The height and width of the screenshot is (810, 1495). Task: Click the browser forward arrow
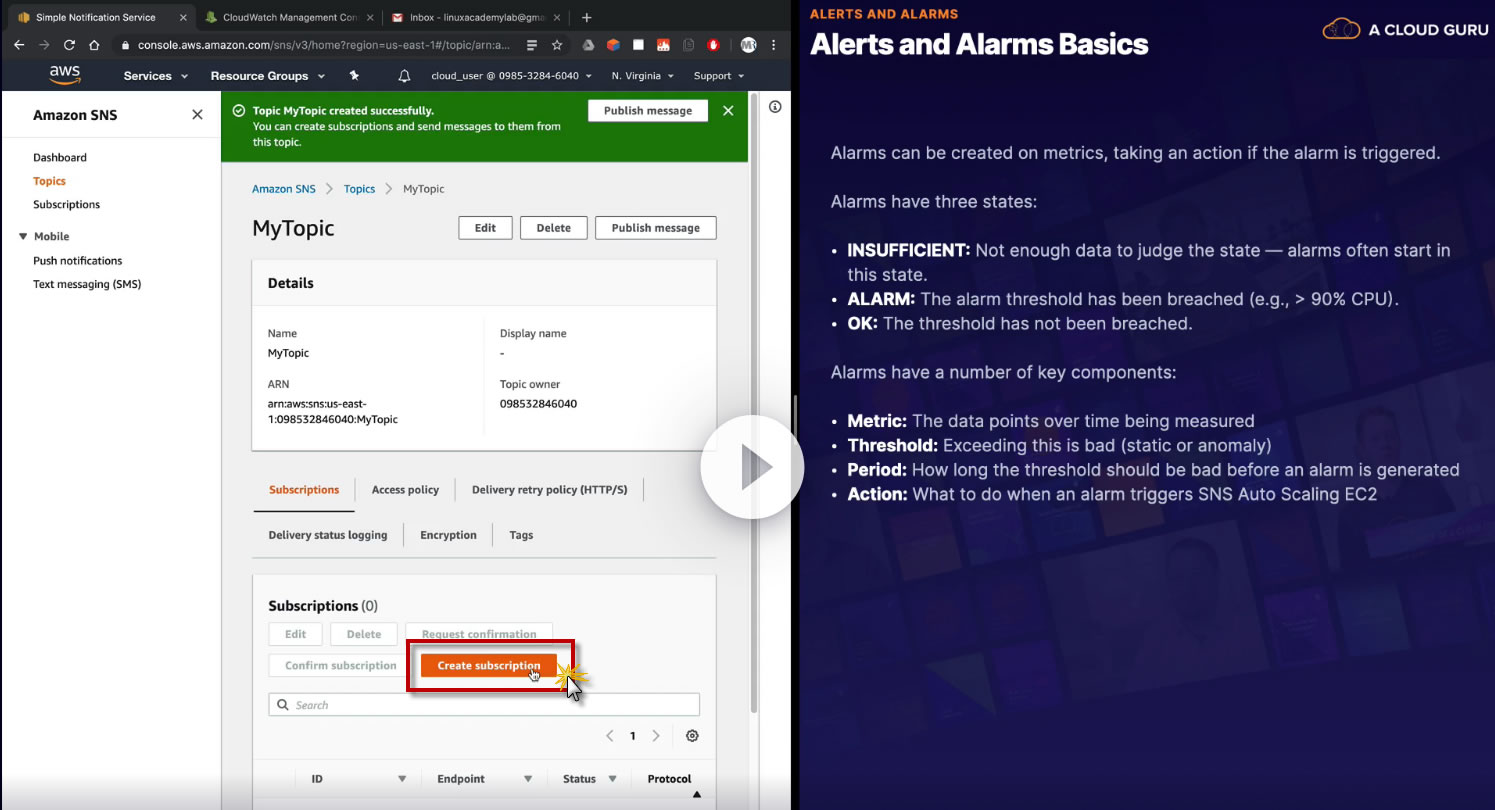click(x=44, y=45)
